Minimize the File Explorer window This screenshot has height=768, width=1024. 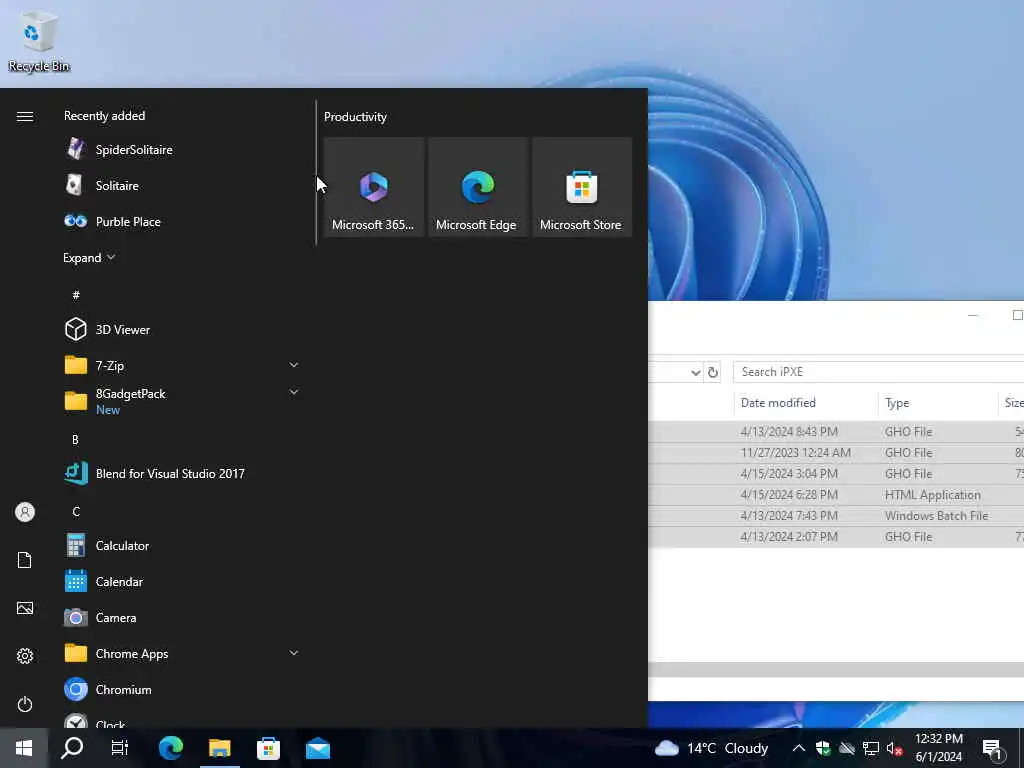[x=972, y=315]
